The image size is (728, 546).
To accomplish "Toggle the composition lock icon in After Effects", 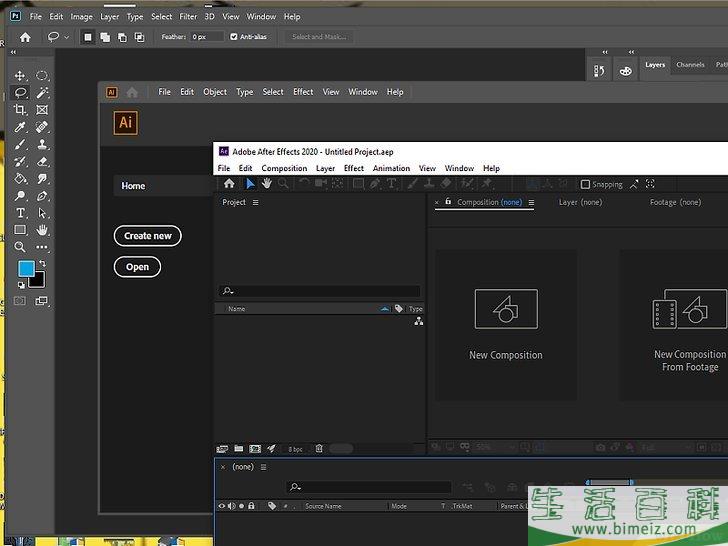I will click(x=448, y=202).
